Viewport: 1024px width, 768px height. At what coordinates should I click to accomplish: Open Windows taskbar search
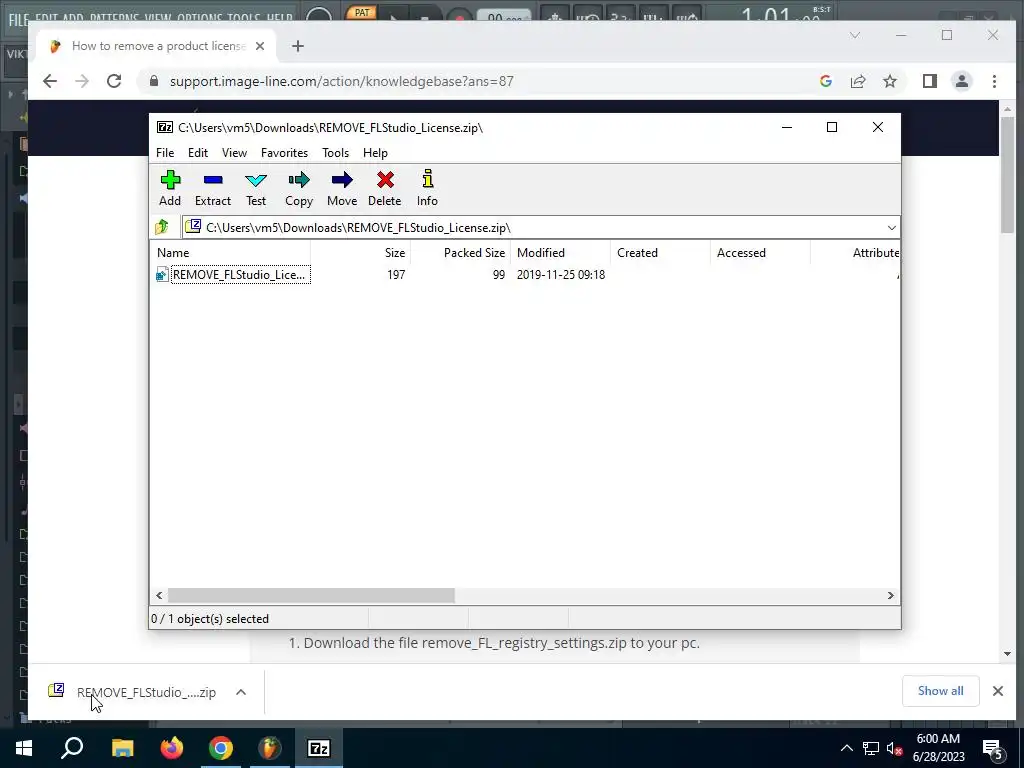pos(72,748)
